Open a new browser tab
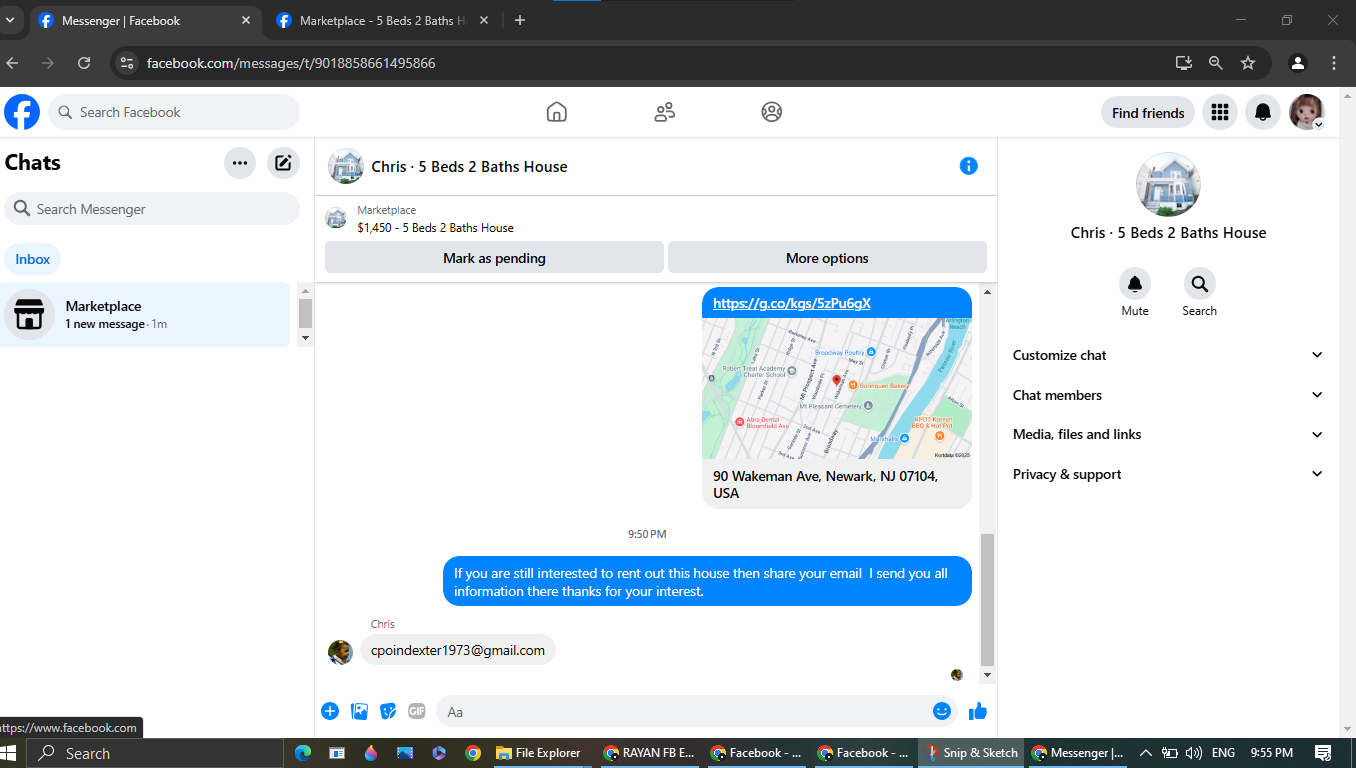Image resolution: width=1356 pixels, height=768 pixels. [520, 20]
